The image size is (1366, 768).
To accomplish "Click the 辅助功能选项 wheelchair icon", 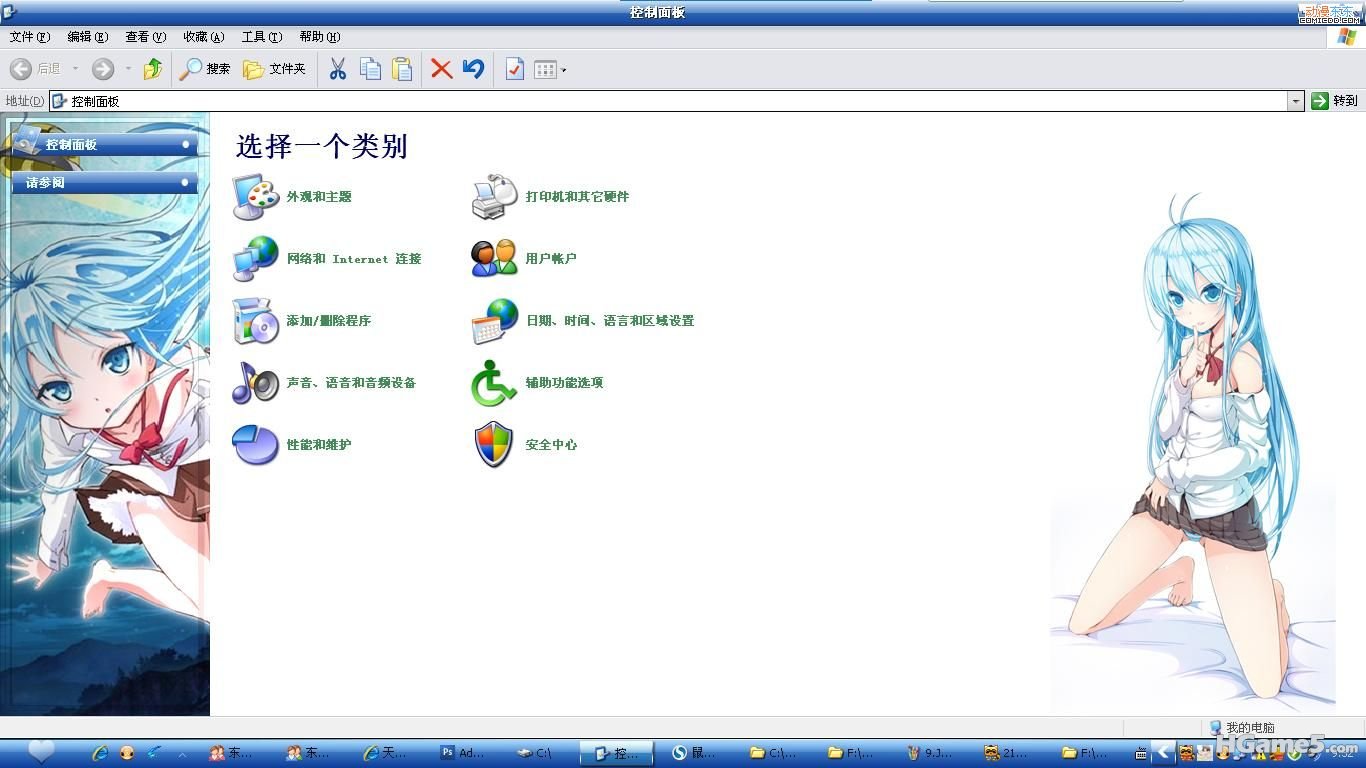I will click(495, 383).
